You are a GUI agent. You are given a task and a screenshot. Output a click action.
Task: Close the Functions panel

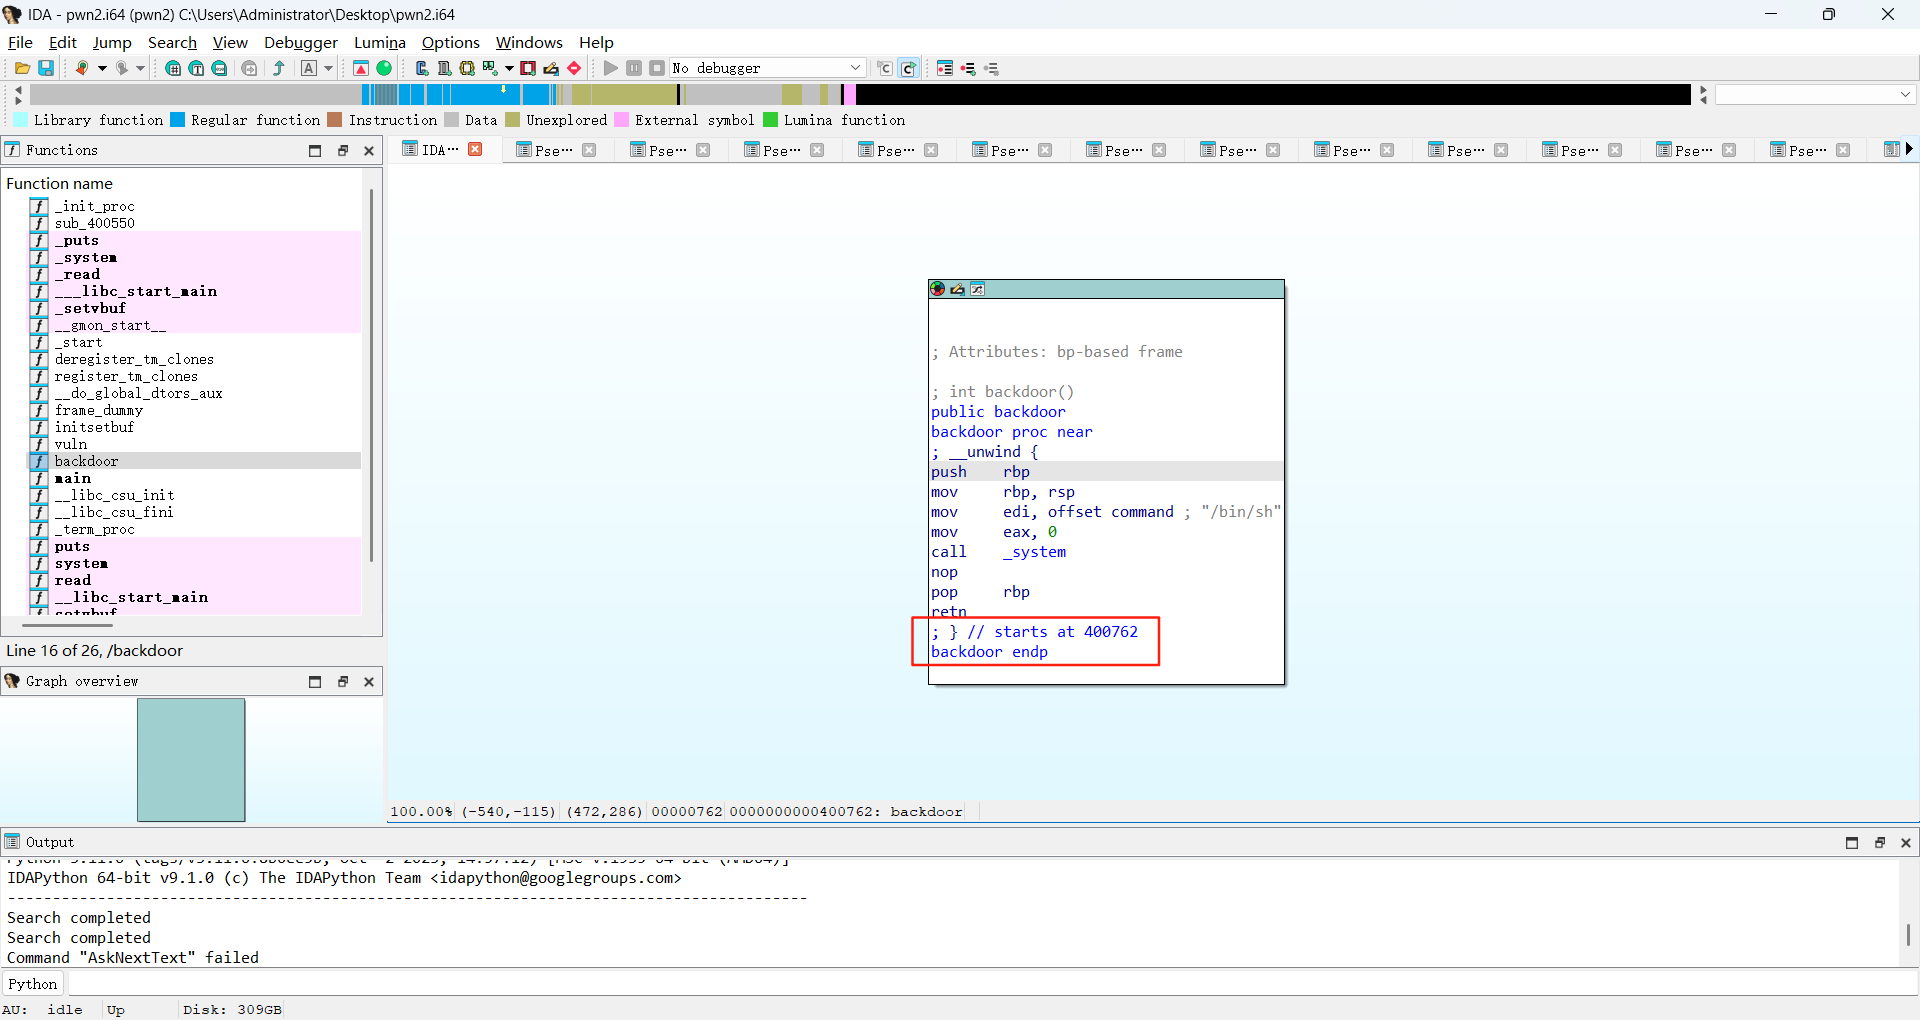pyautogui.click(x=369, y=151)
